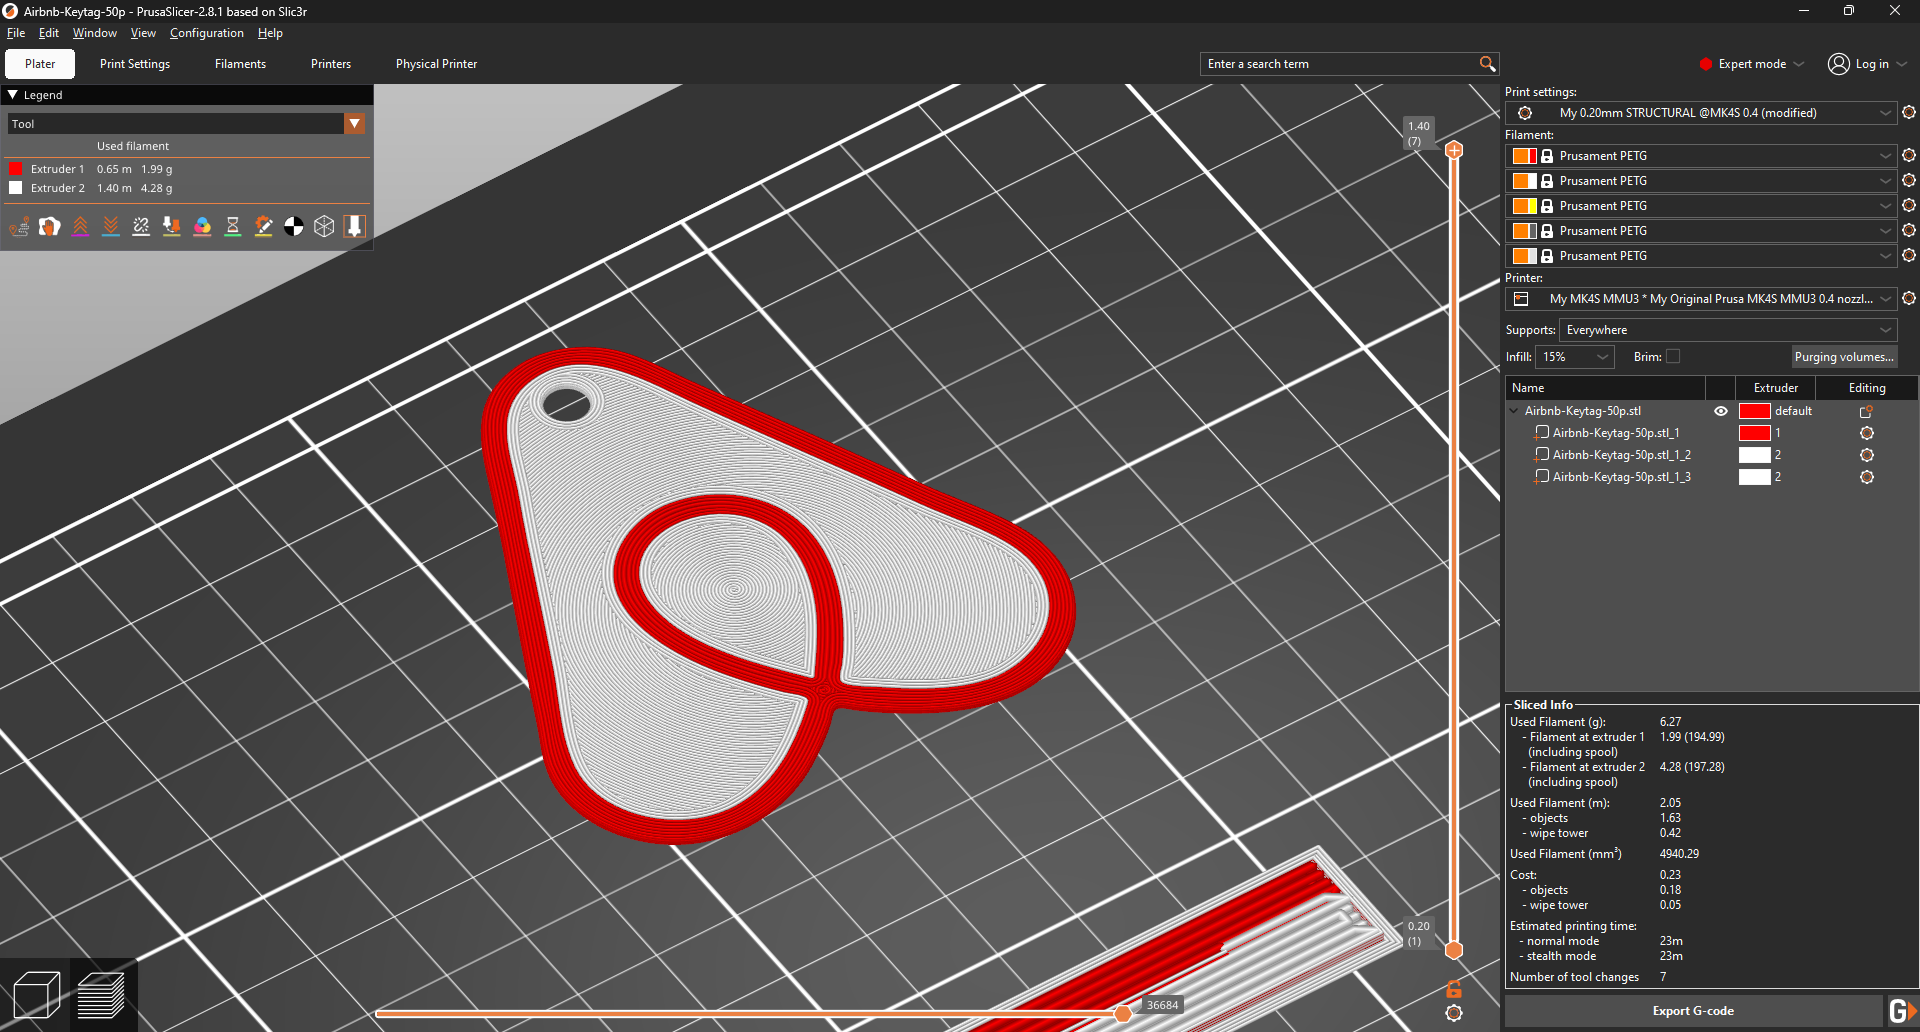Toggle center of gravity black-white circle icon

click(x=294, y=227)
